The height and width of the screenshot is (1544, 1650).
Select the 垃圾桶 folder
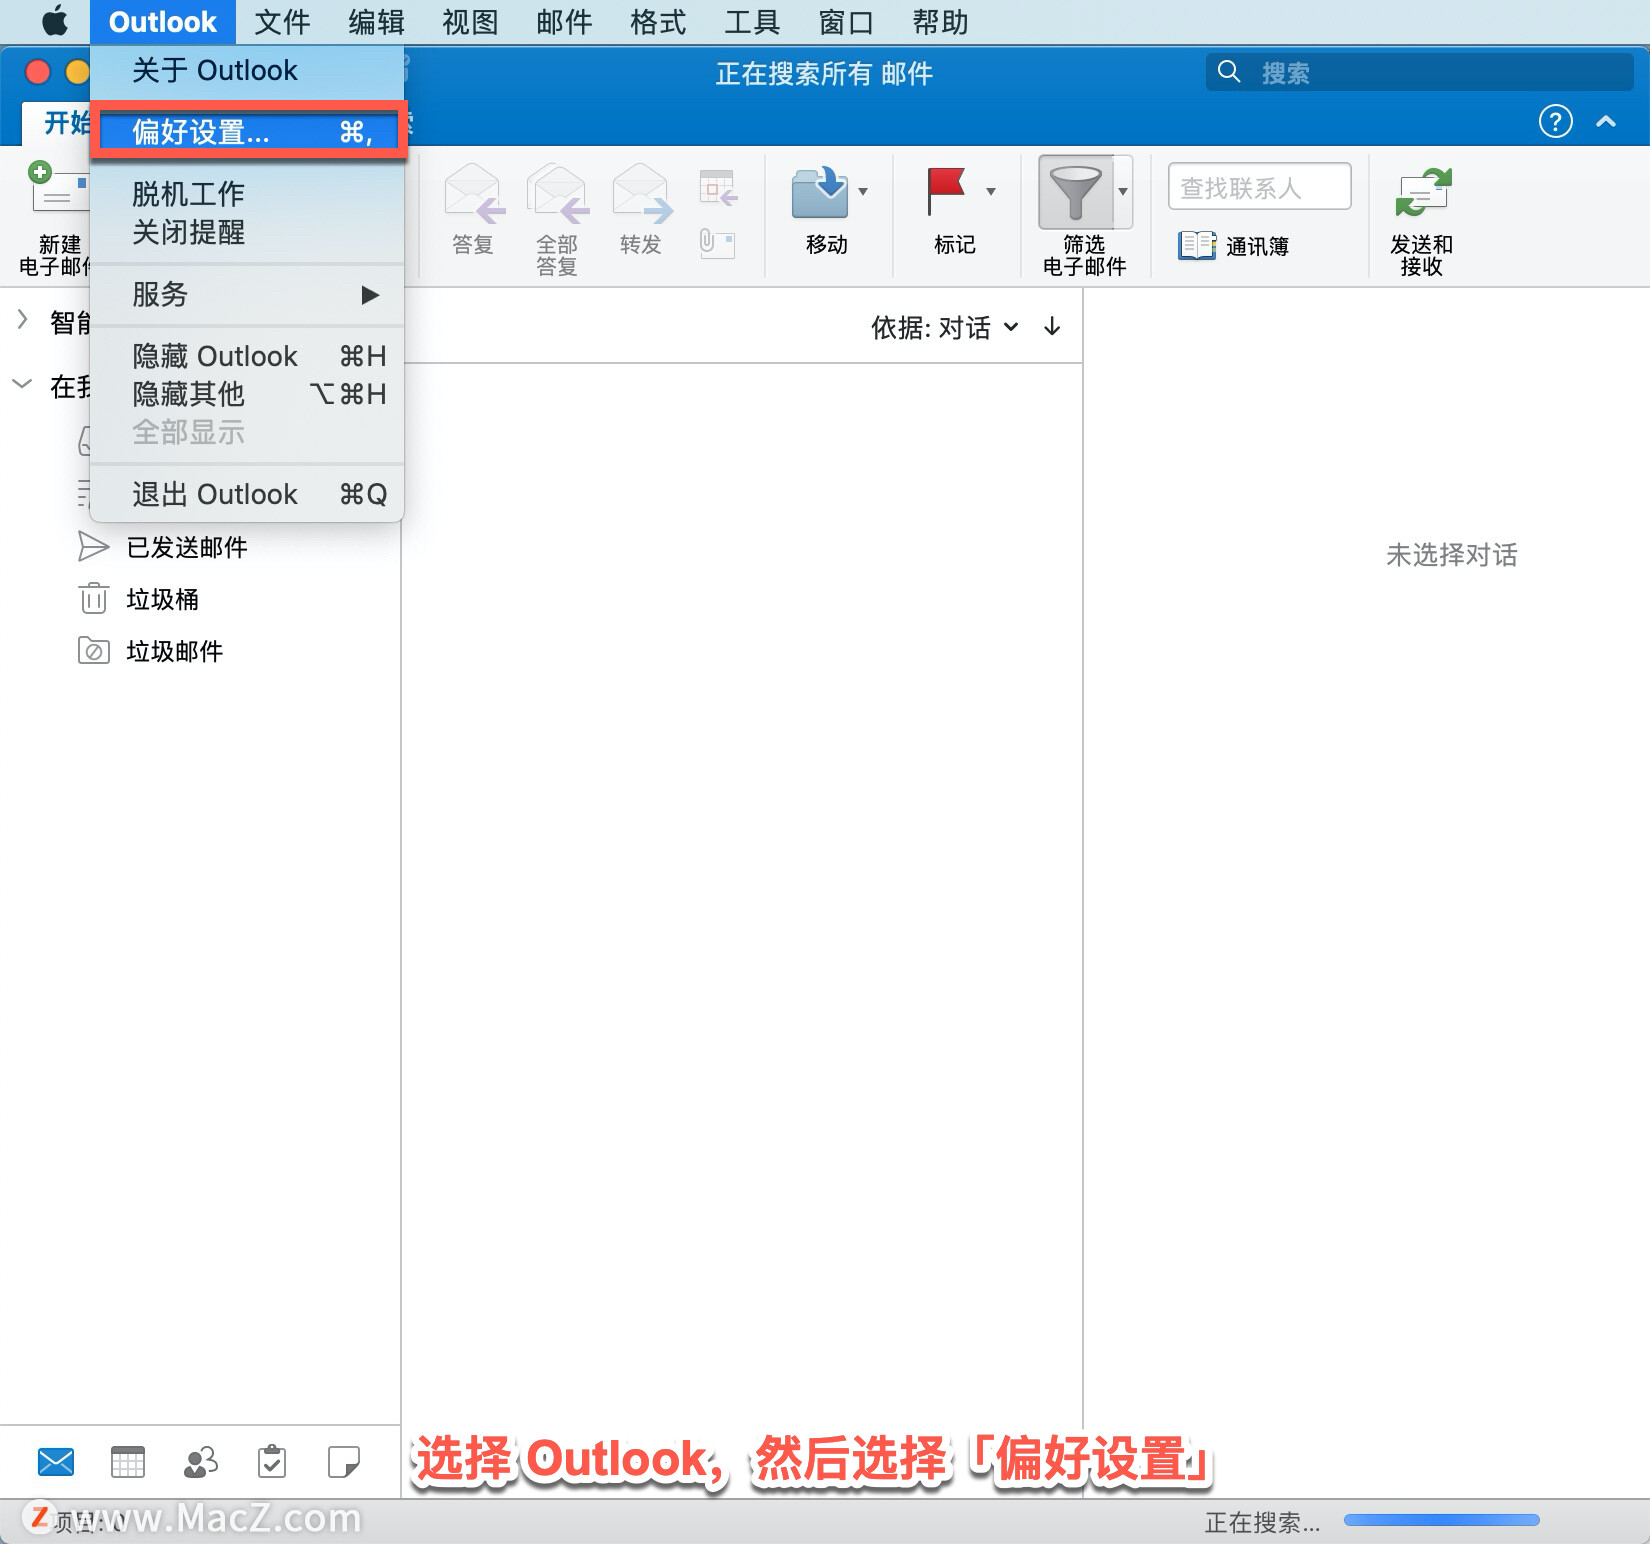[x=162, y=599]
